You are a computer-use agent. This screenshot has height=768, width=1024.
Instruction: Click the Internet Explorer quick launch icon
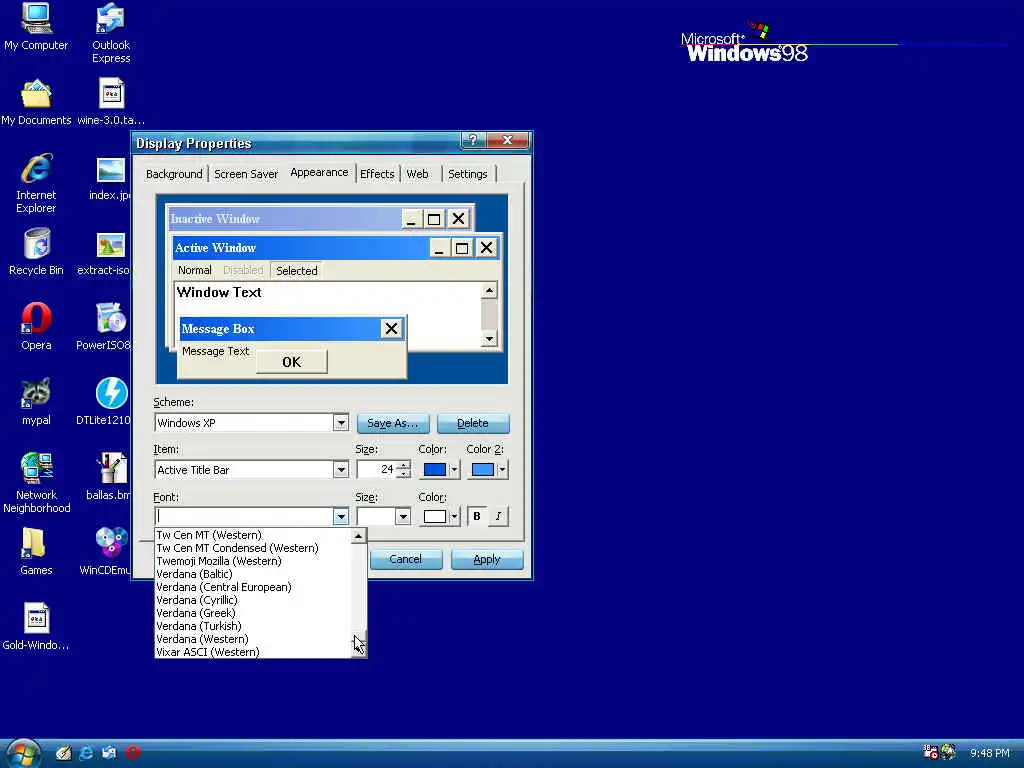coord(86,753)
